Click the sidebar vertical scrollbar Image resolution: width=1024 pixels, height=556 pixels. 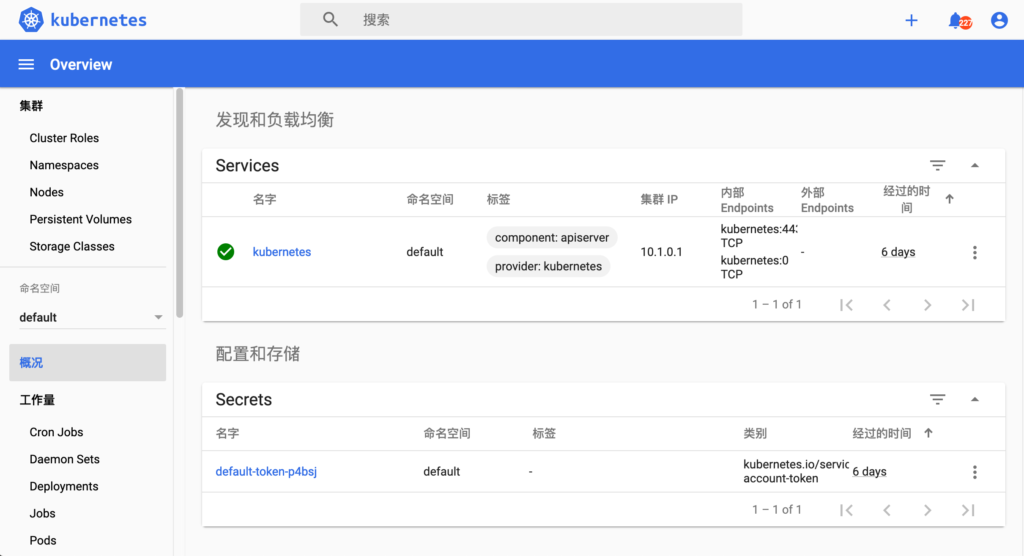(180, 203)
